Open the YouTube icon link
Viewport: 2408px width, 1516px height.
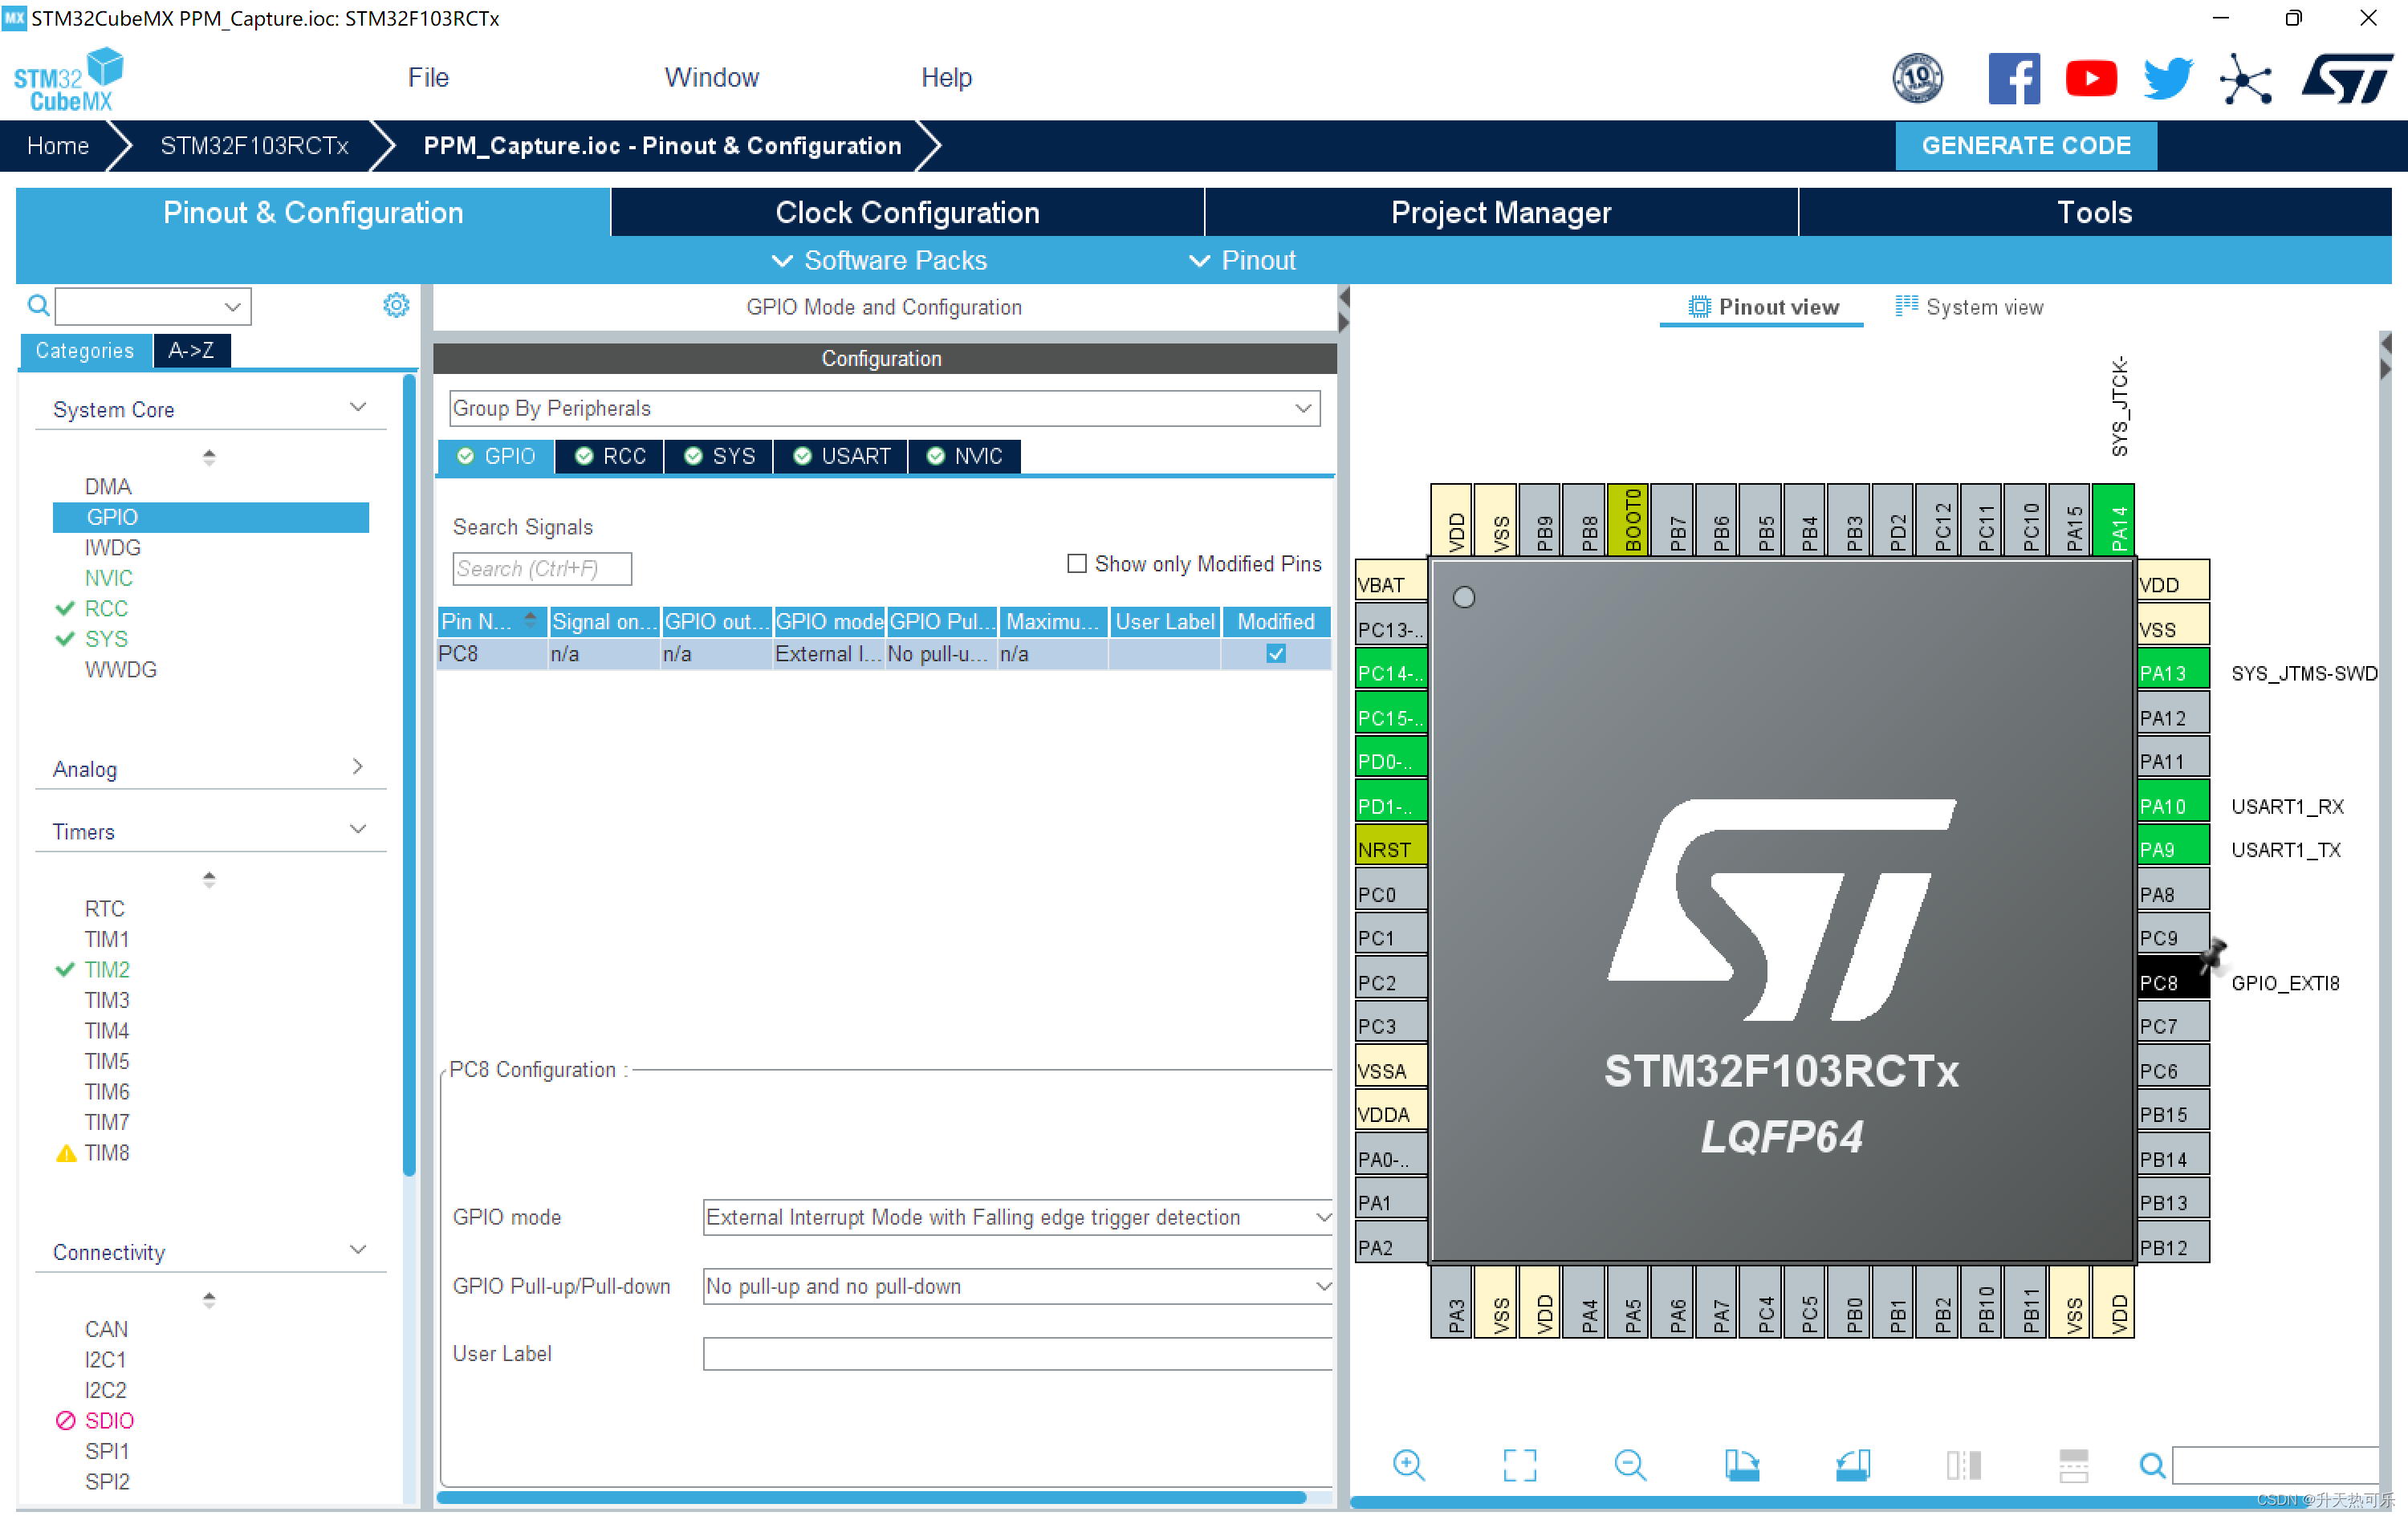pos(2091,78)
